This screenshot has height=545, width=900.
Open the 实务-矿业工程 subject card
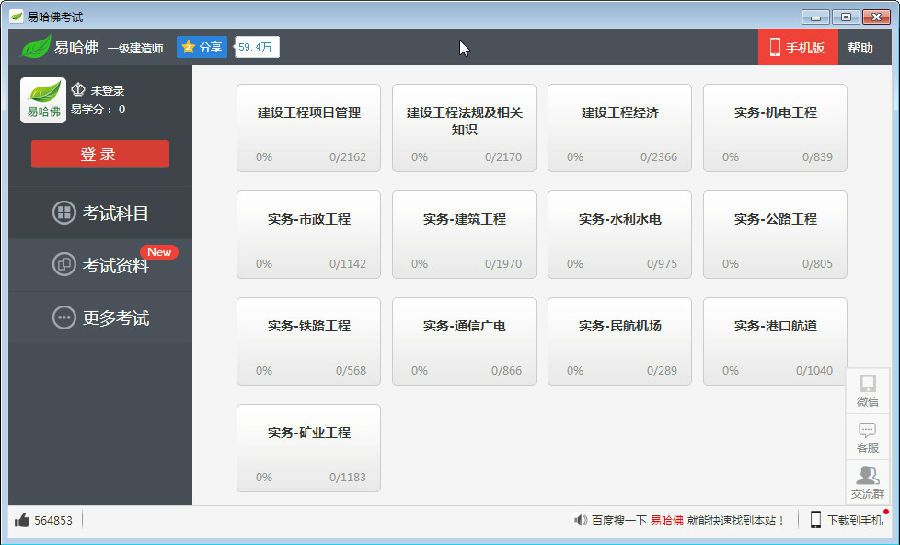(x=309, y=448)
